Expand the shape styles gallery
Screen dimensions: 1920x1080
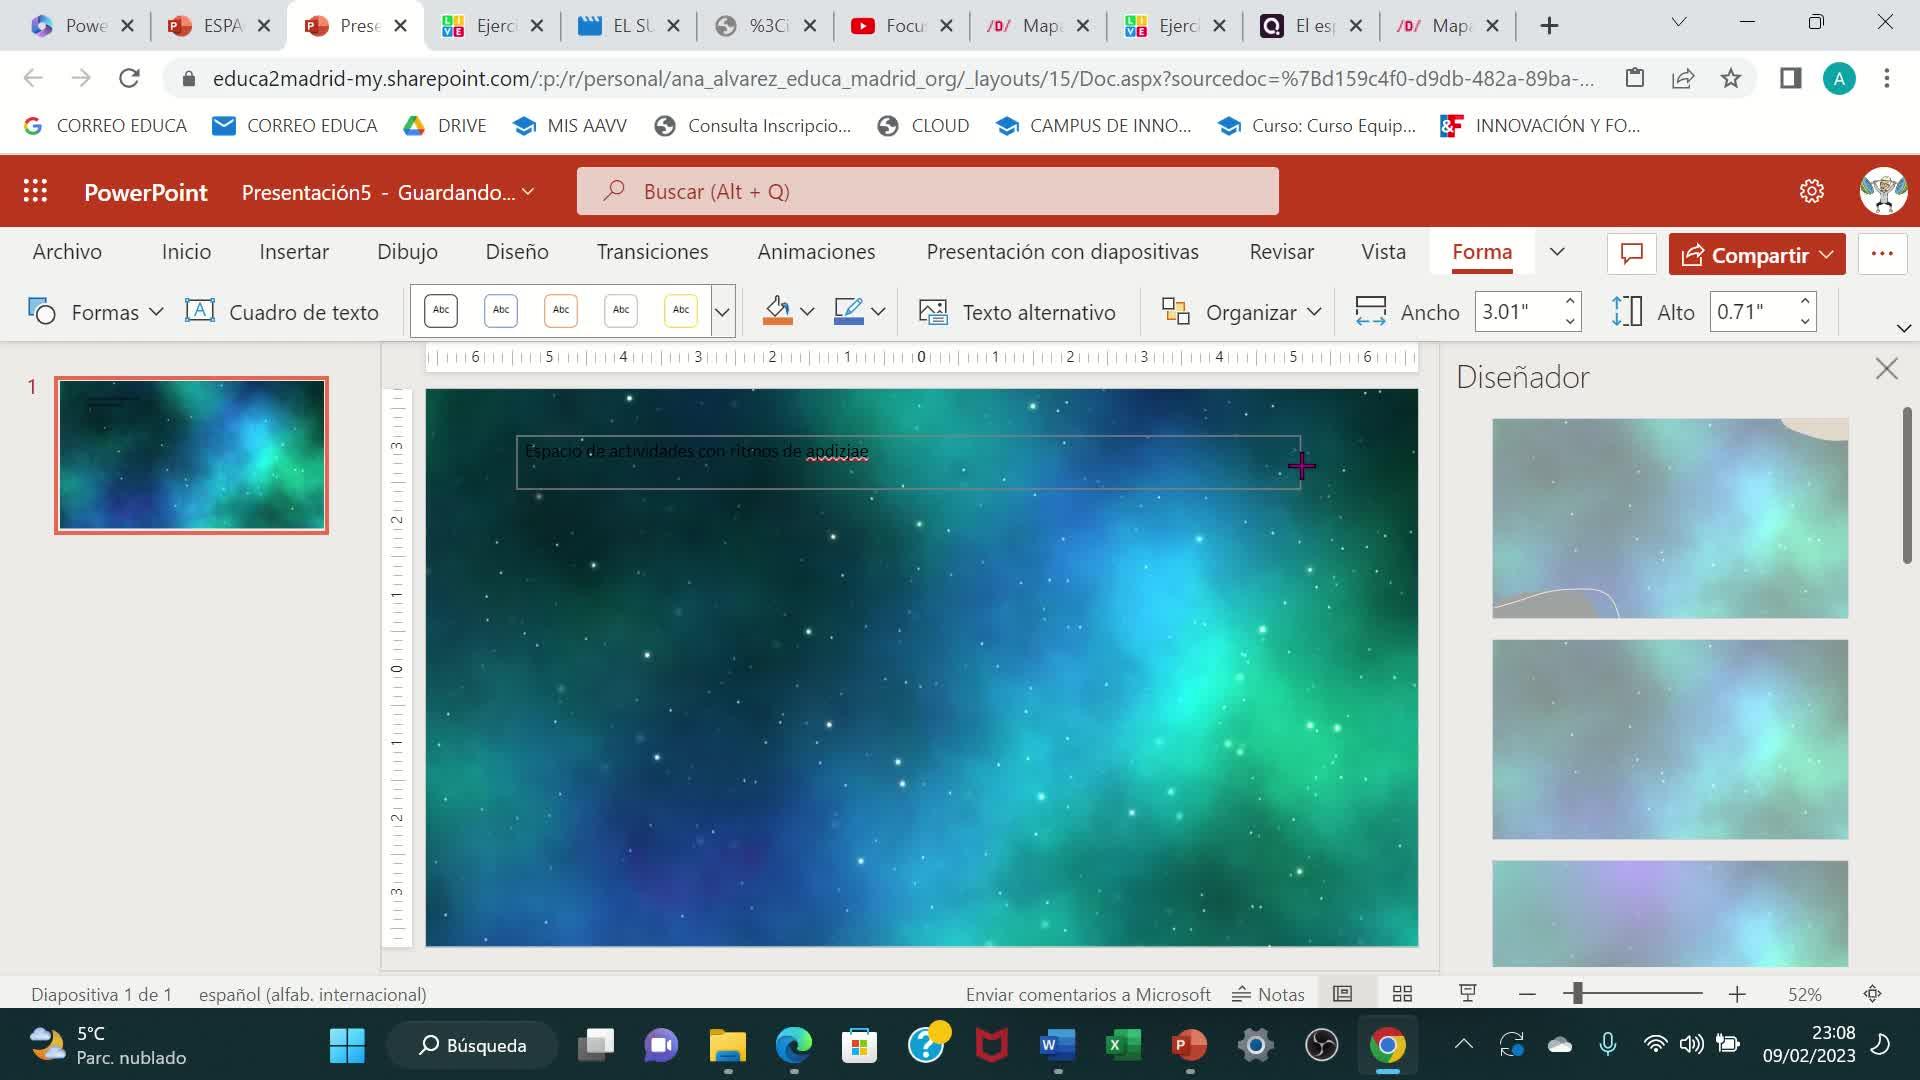(x=722, y=312)
